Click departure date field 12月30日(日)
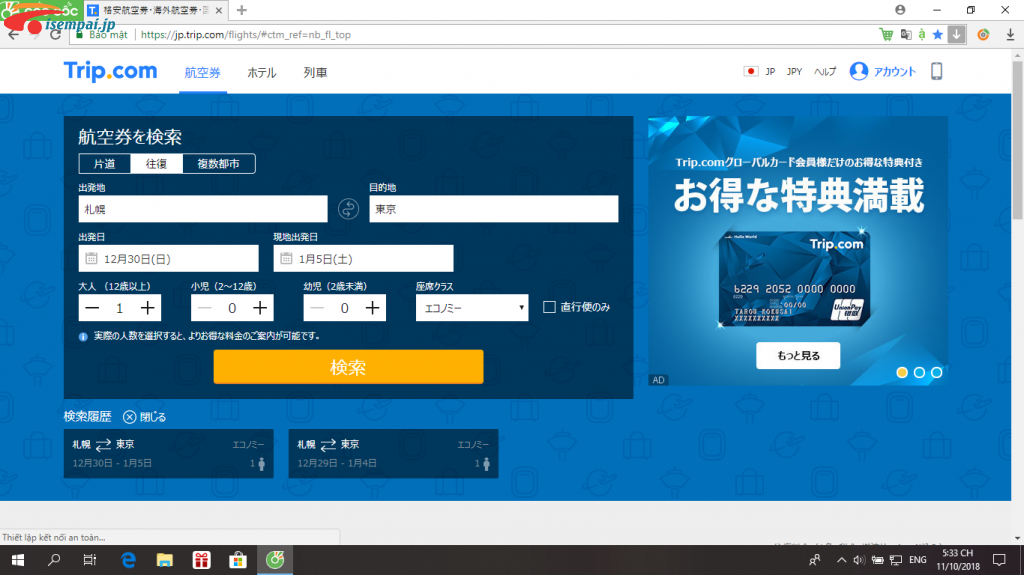Viewport: 1024px width, 575px height. point(168,259)
